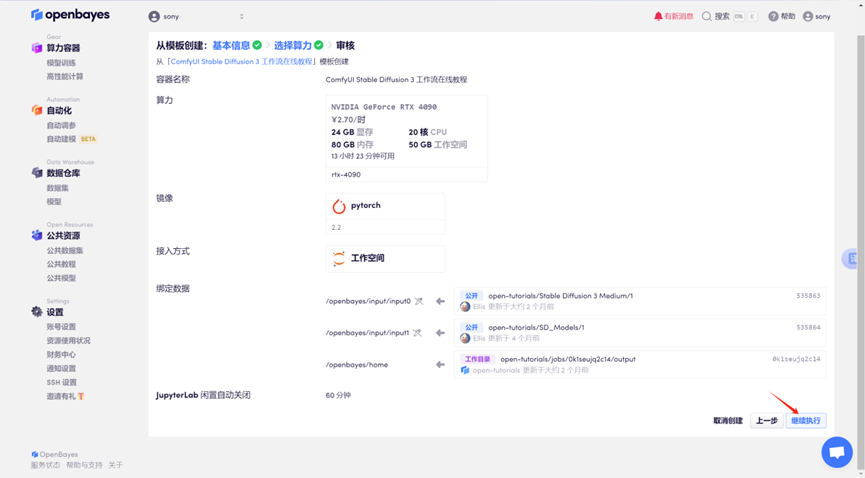Screen dimensions: 865x478
Task: Click the 设置 gear icon
Action: pos(37,312)
